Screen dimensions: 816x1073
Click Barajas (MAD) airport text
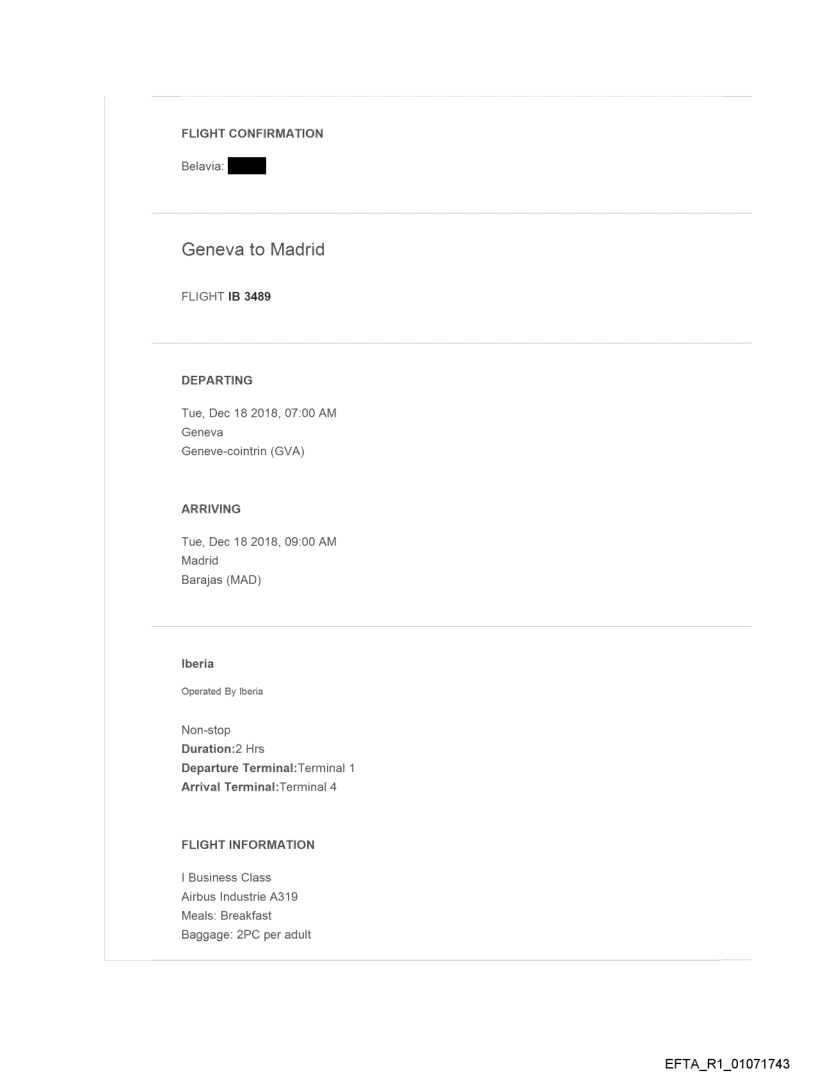point(221,579)
